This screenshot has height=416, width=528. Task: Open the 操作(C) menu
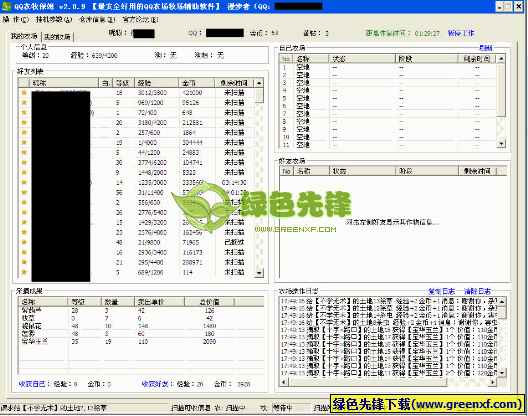(16, 20)
